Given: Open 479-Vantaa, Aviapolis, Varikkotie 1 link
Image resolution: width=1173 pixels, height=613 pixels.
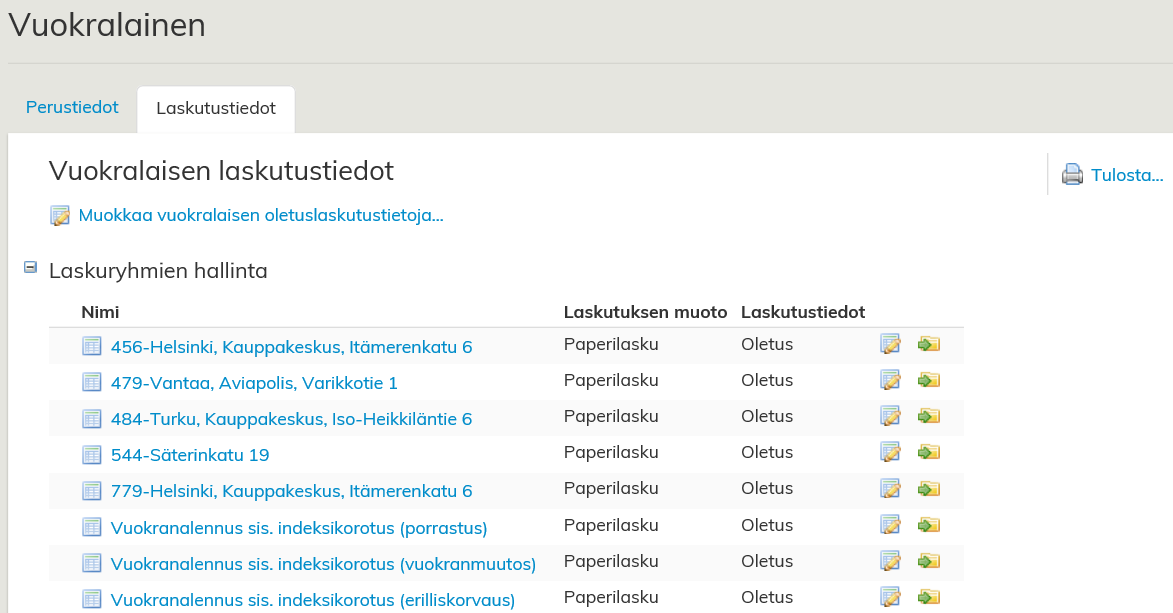Looking at the screenshot, I should [254, 383].
